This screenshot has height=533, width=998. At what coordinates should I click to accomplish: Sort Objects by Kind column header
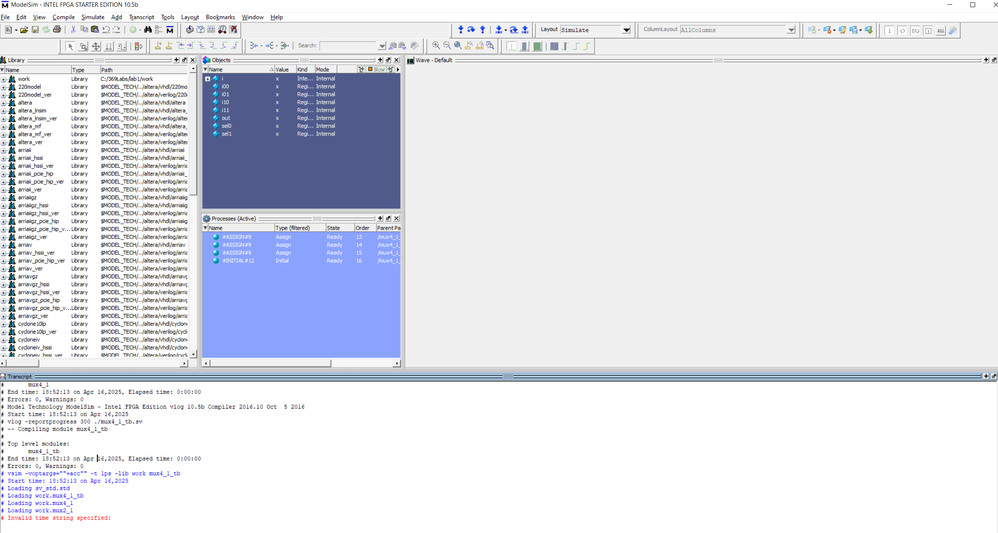305,69
